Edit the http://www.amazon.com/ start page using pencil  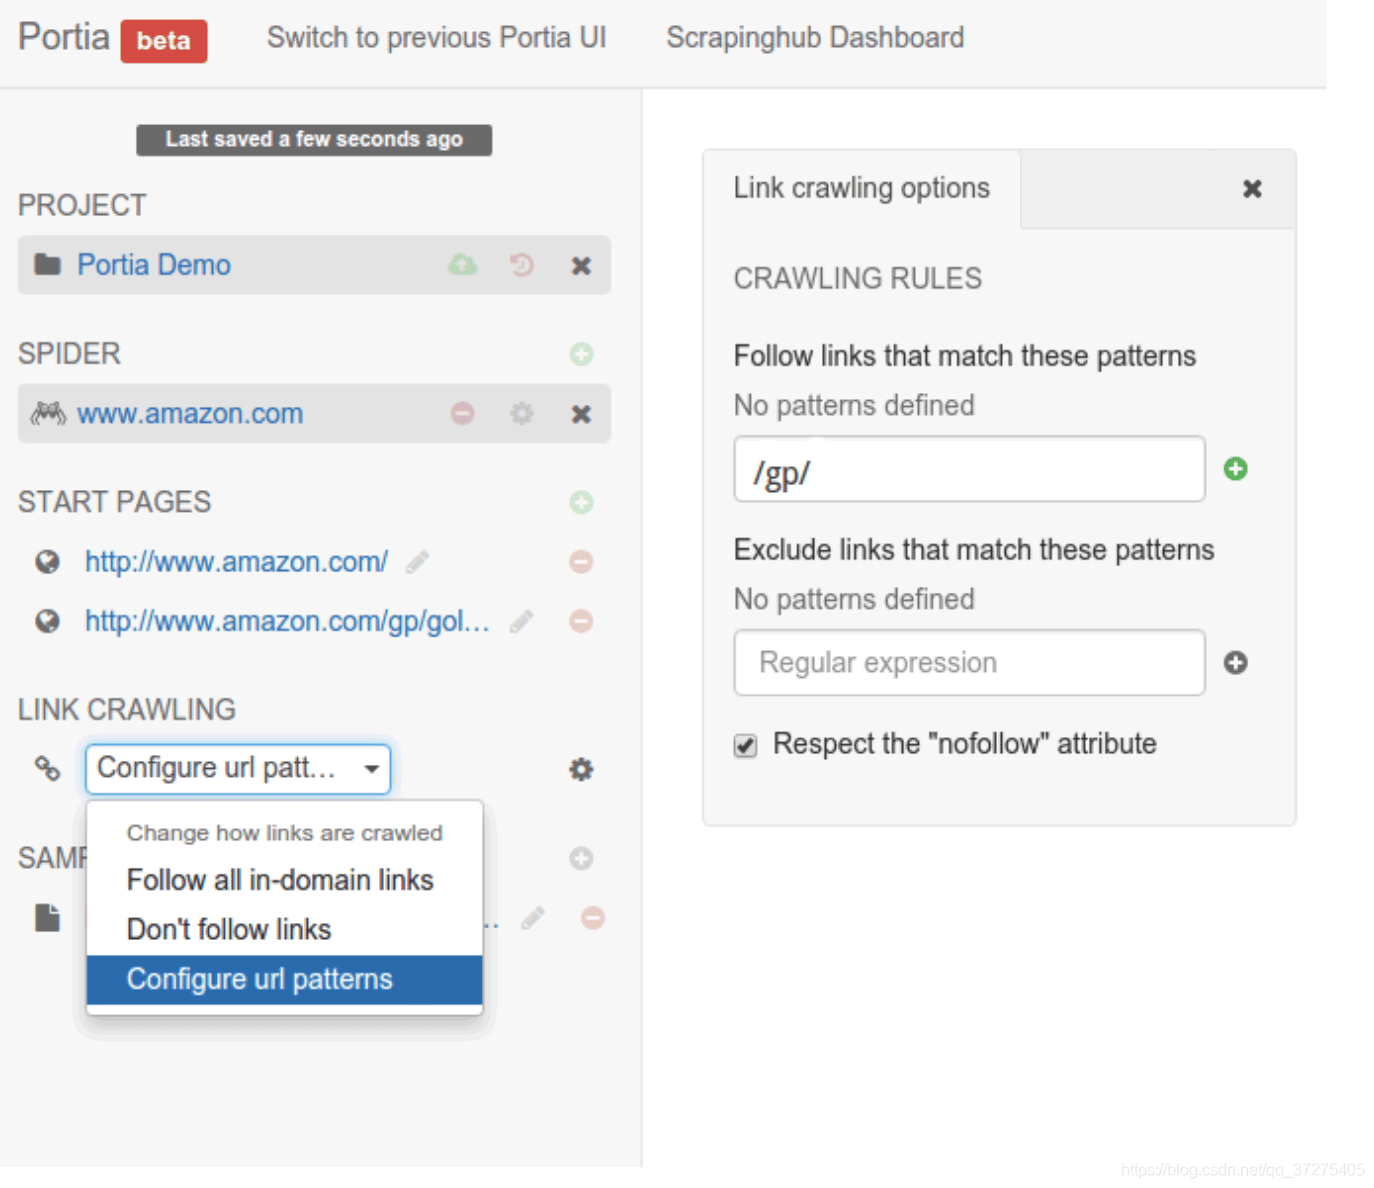417,562
